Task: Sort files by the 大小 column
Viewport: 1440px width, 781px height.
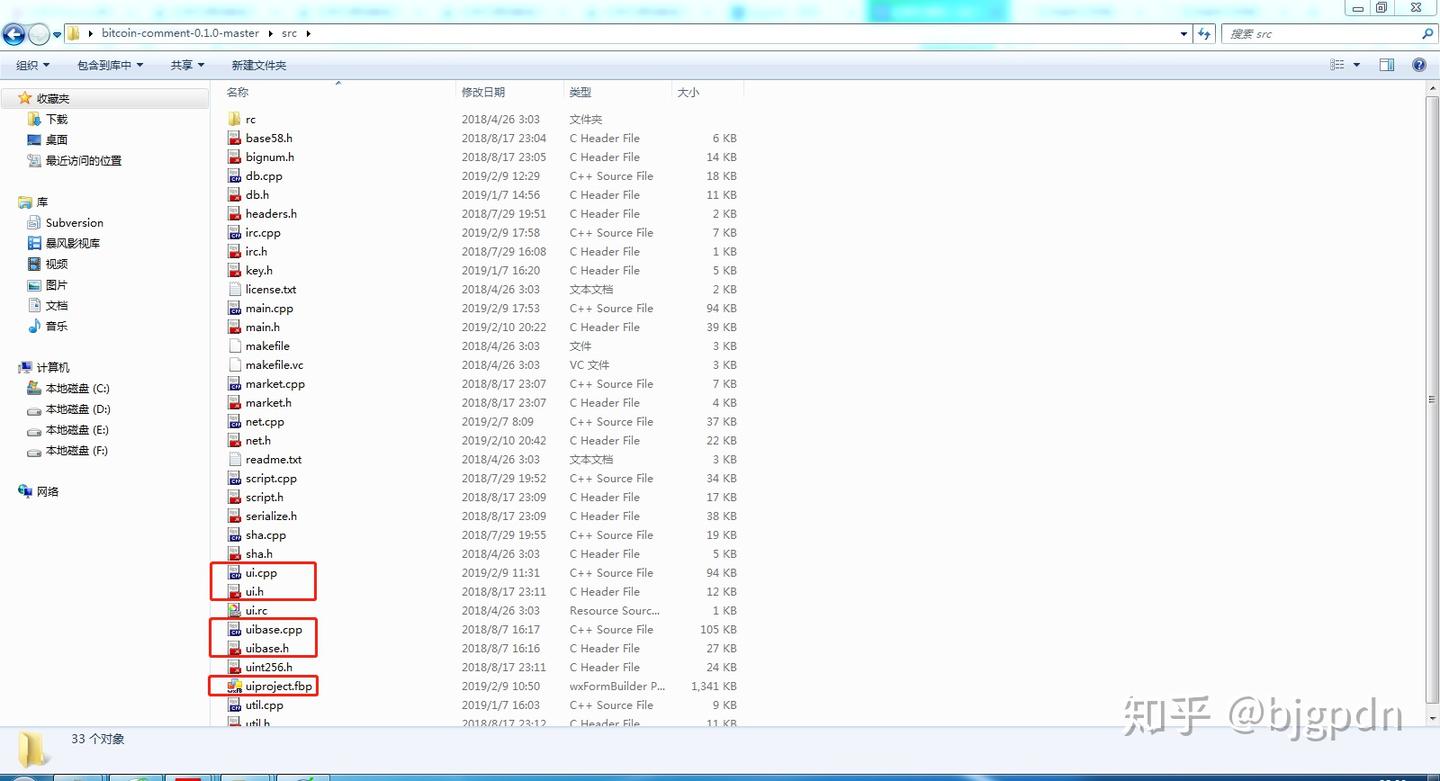Action: point(707,92)
